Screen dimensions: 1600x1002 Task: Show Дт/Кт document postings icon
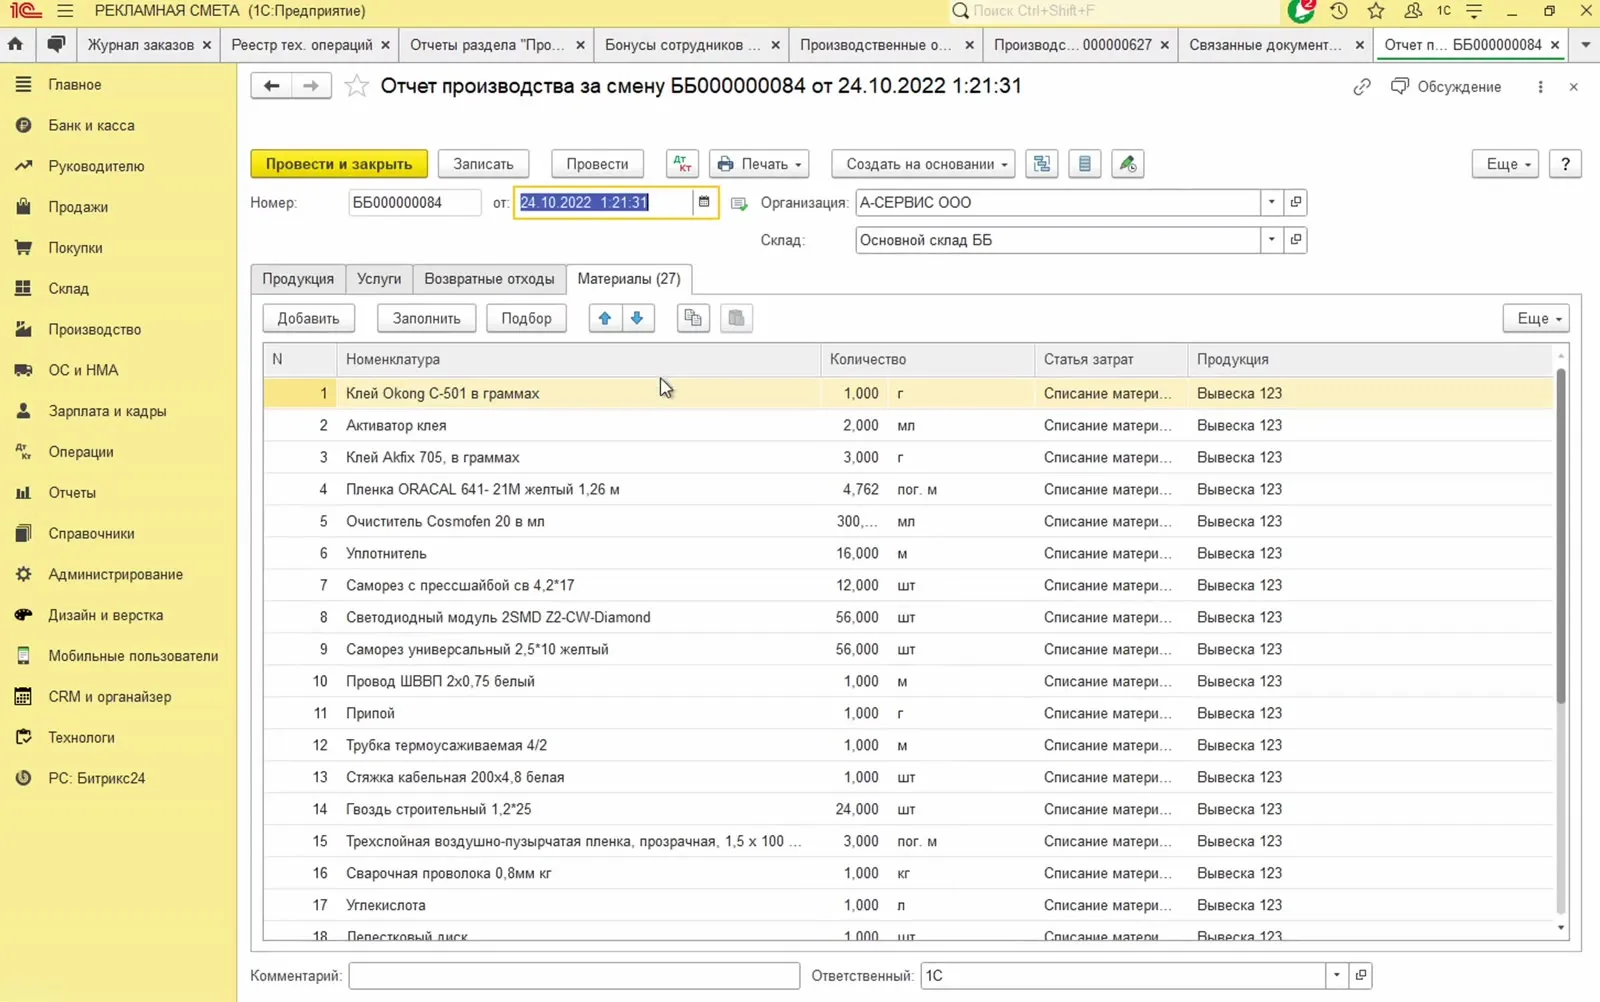pyautogui.click(x=682, y=164)
